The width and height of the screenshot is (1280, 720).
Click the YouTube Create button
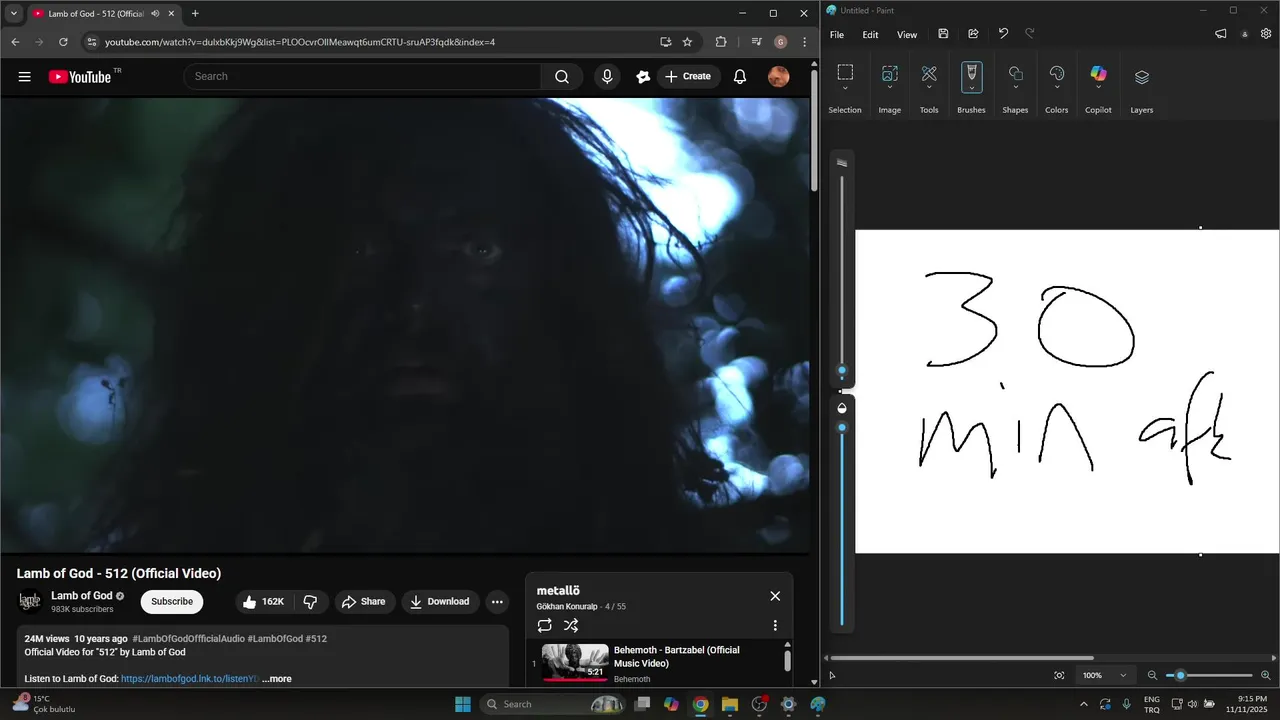point(688,76)
